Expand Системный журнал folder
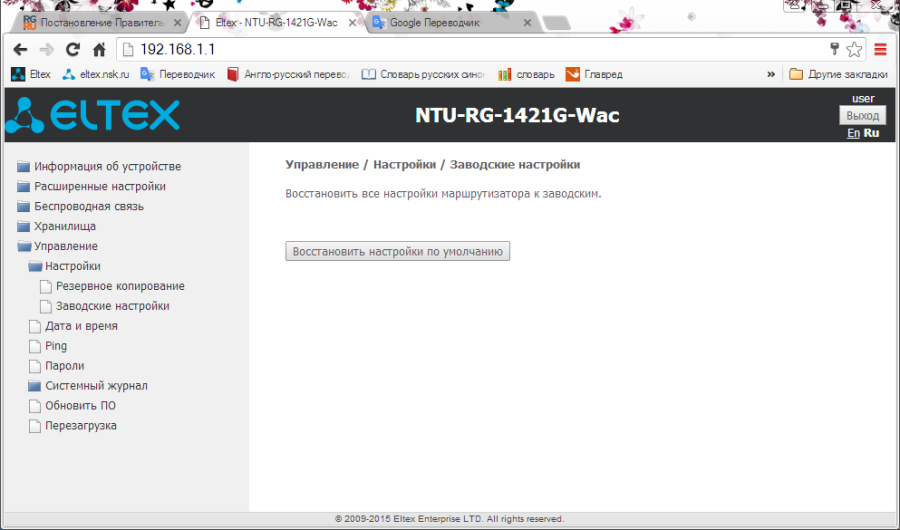The height and width of the screenshot is (530, 900). click(88, 386)
